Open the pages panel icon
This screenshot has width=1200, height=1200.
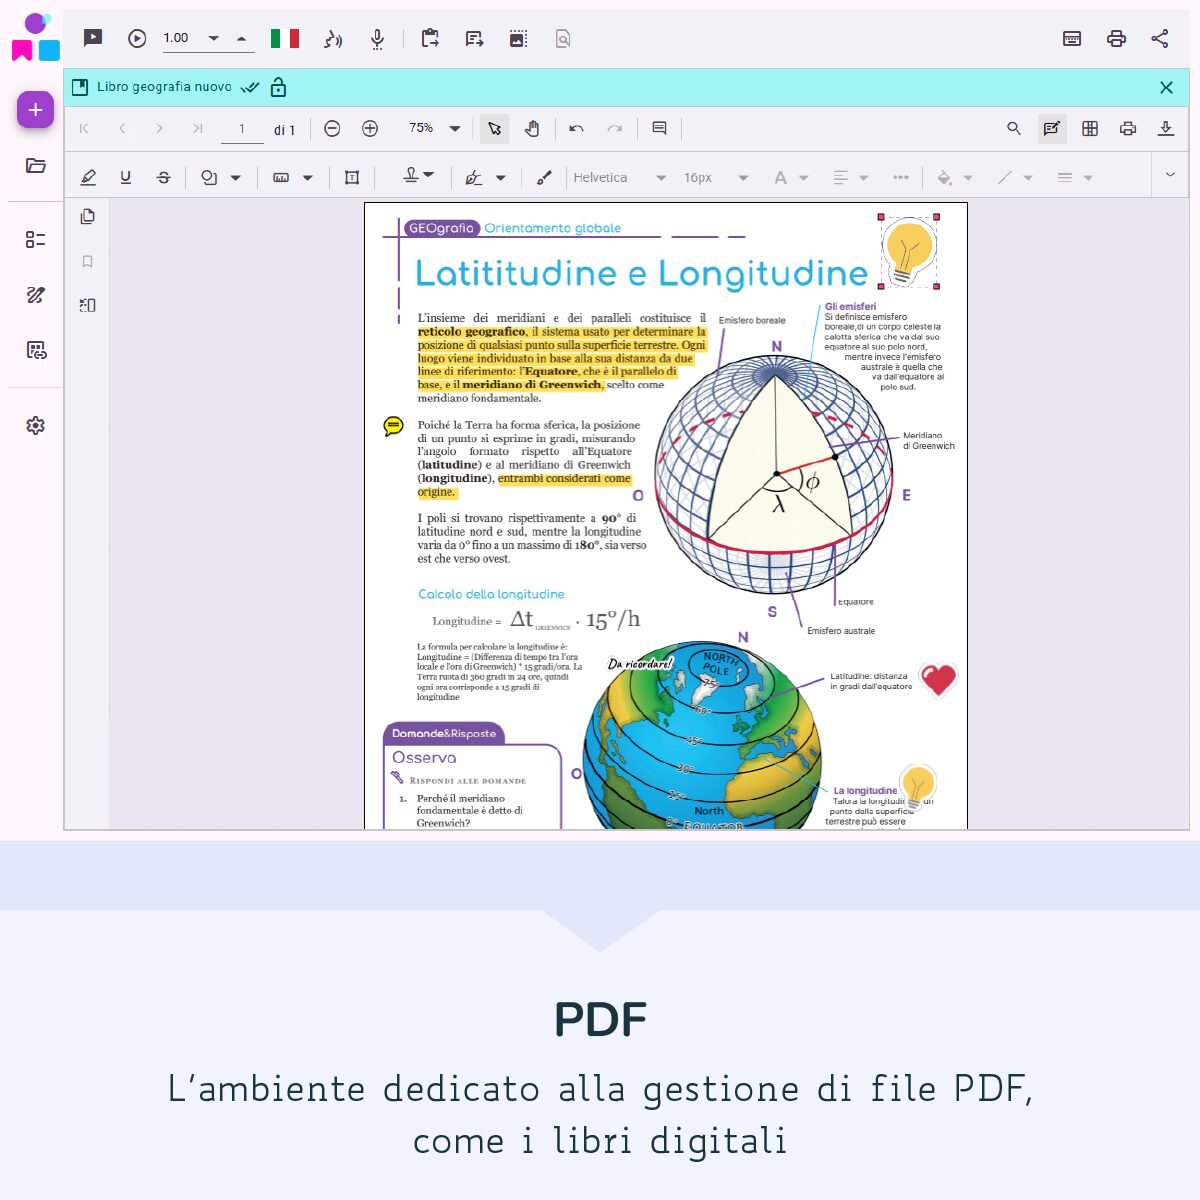pyautogui.click(x=88, y=217)
